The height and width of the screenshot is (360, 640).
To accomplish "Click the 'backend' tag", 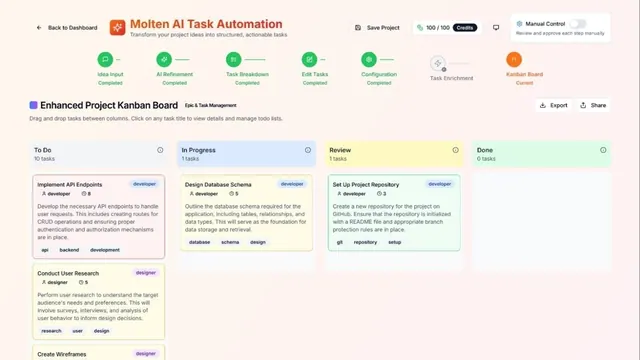I will (69, 250).
